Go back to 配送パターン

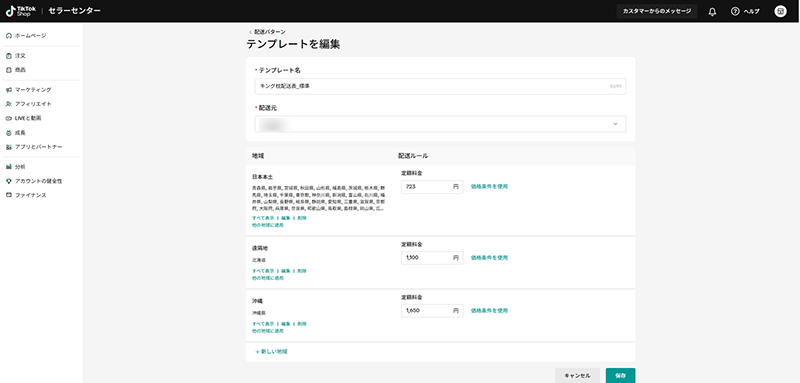click(267, 32)
